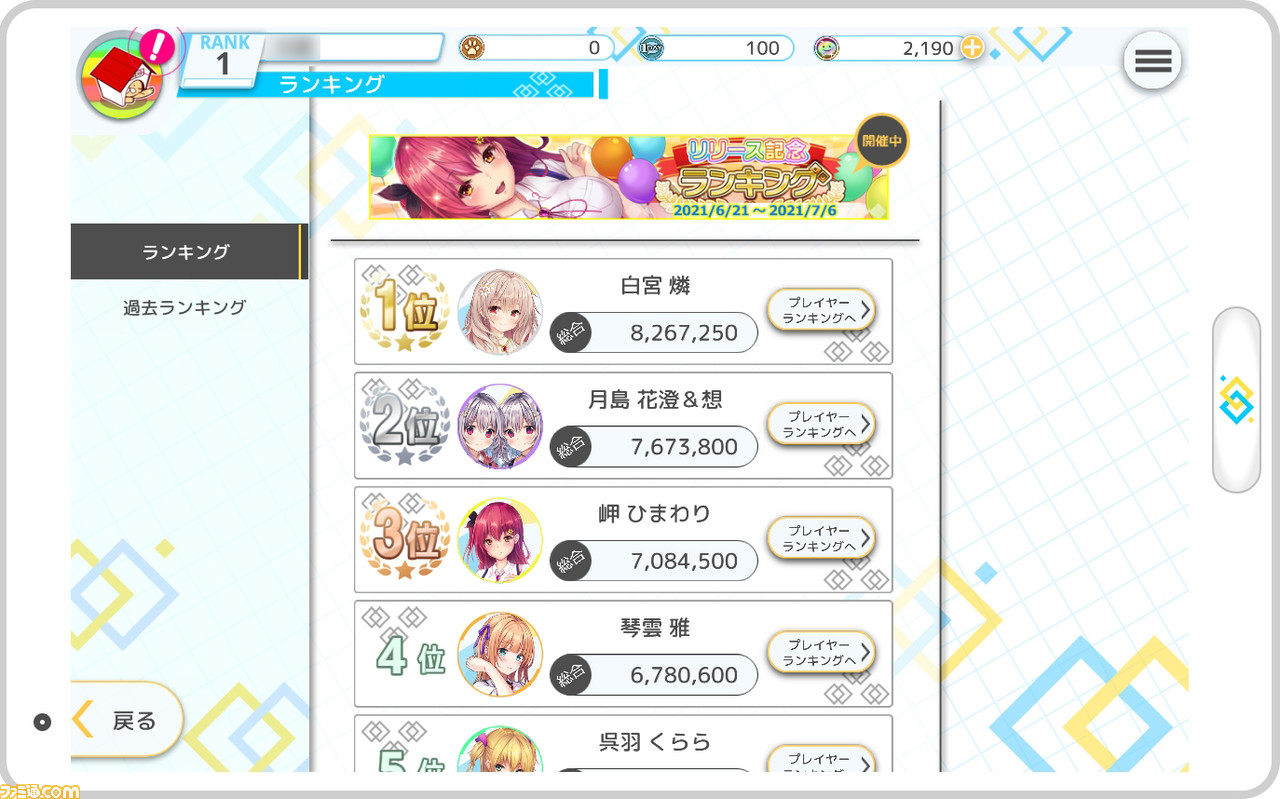
Task: Open the hamburger menu button
Action: [x=1152, y=61]
